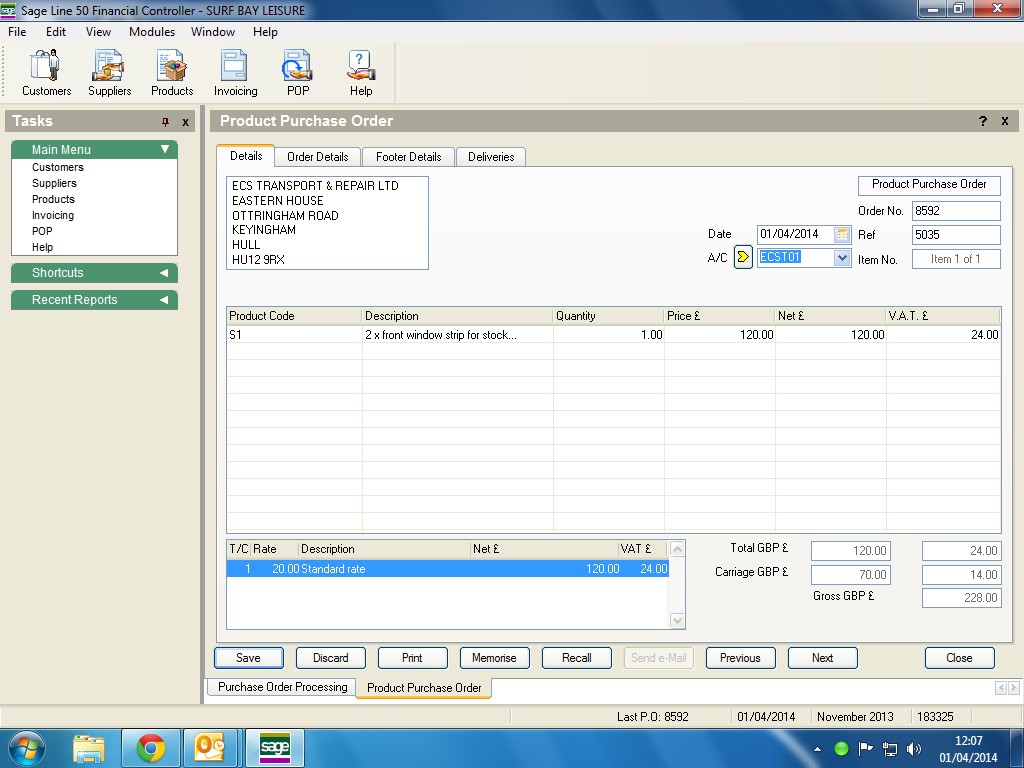Viewport: 1024px width, 768px height.
Task: Expand the Shortcuts section
Action: (x=164, y=273)
